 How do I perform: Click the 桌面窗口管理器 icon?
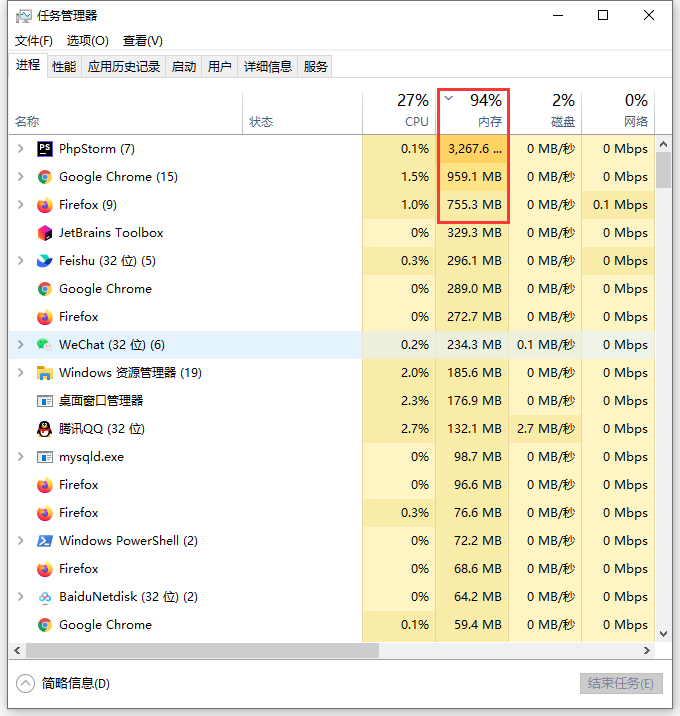pos(45,401)
